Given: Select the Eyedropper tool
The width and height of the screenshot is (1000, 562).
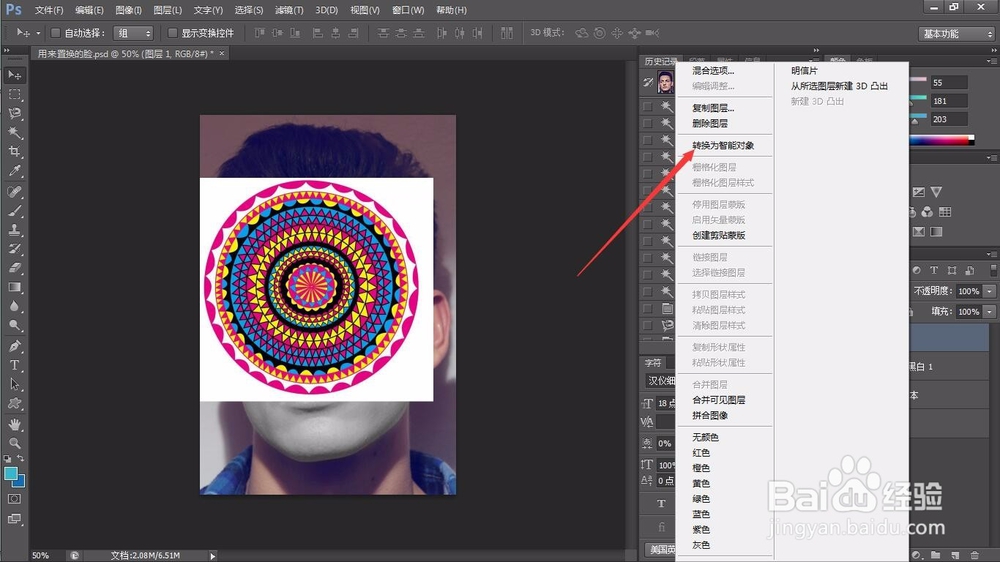Looking at the screenshot, I should coord(14,171).
